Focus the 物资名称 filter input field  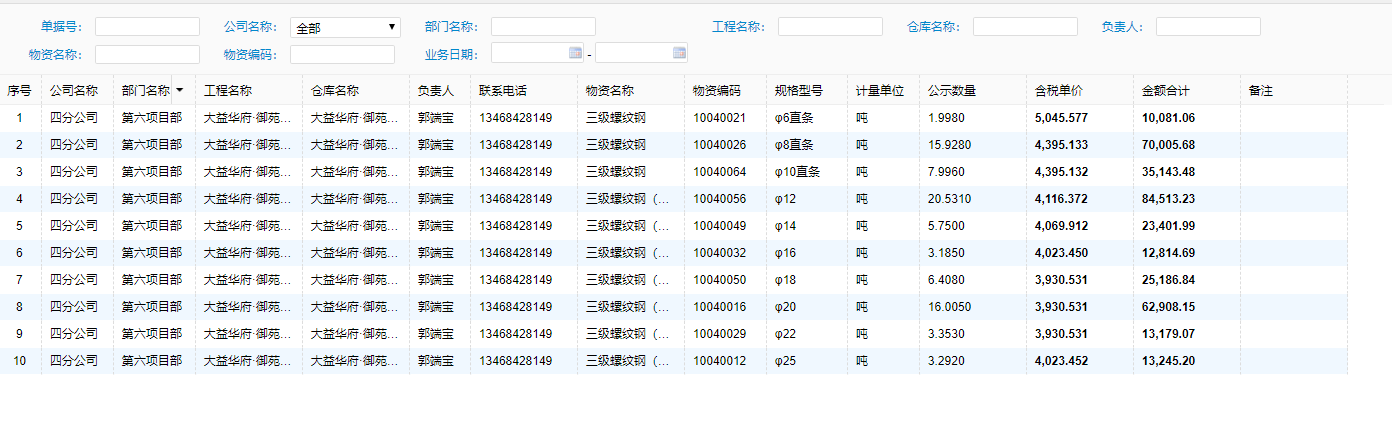pos(147,54)
